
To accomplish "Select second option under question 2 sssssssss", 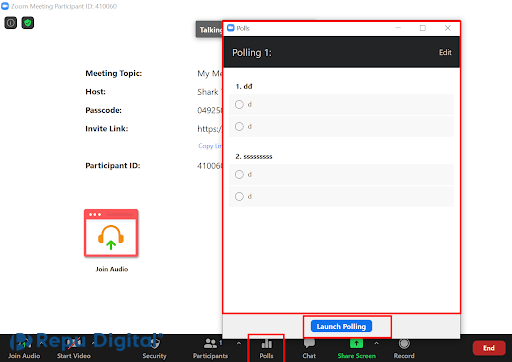I will coord(341,196).
